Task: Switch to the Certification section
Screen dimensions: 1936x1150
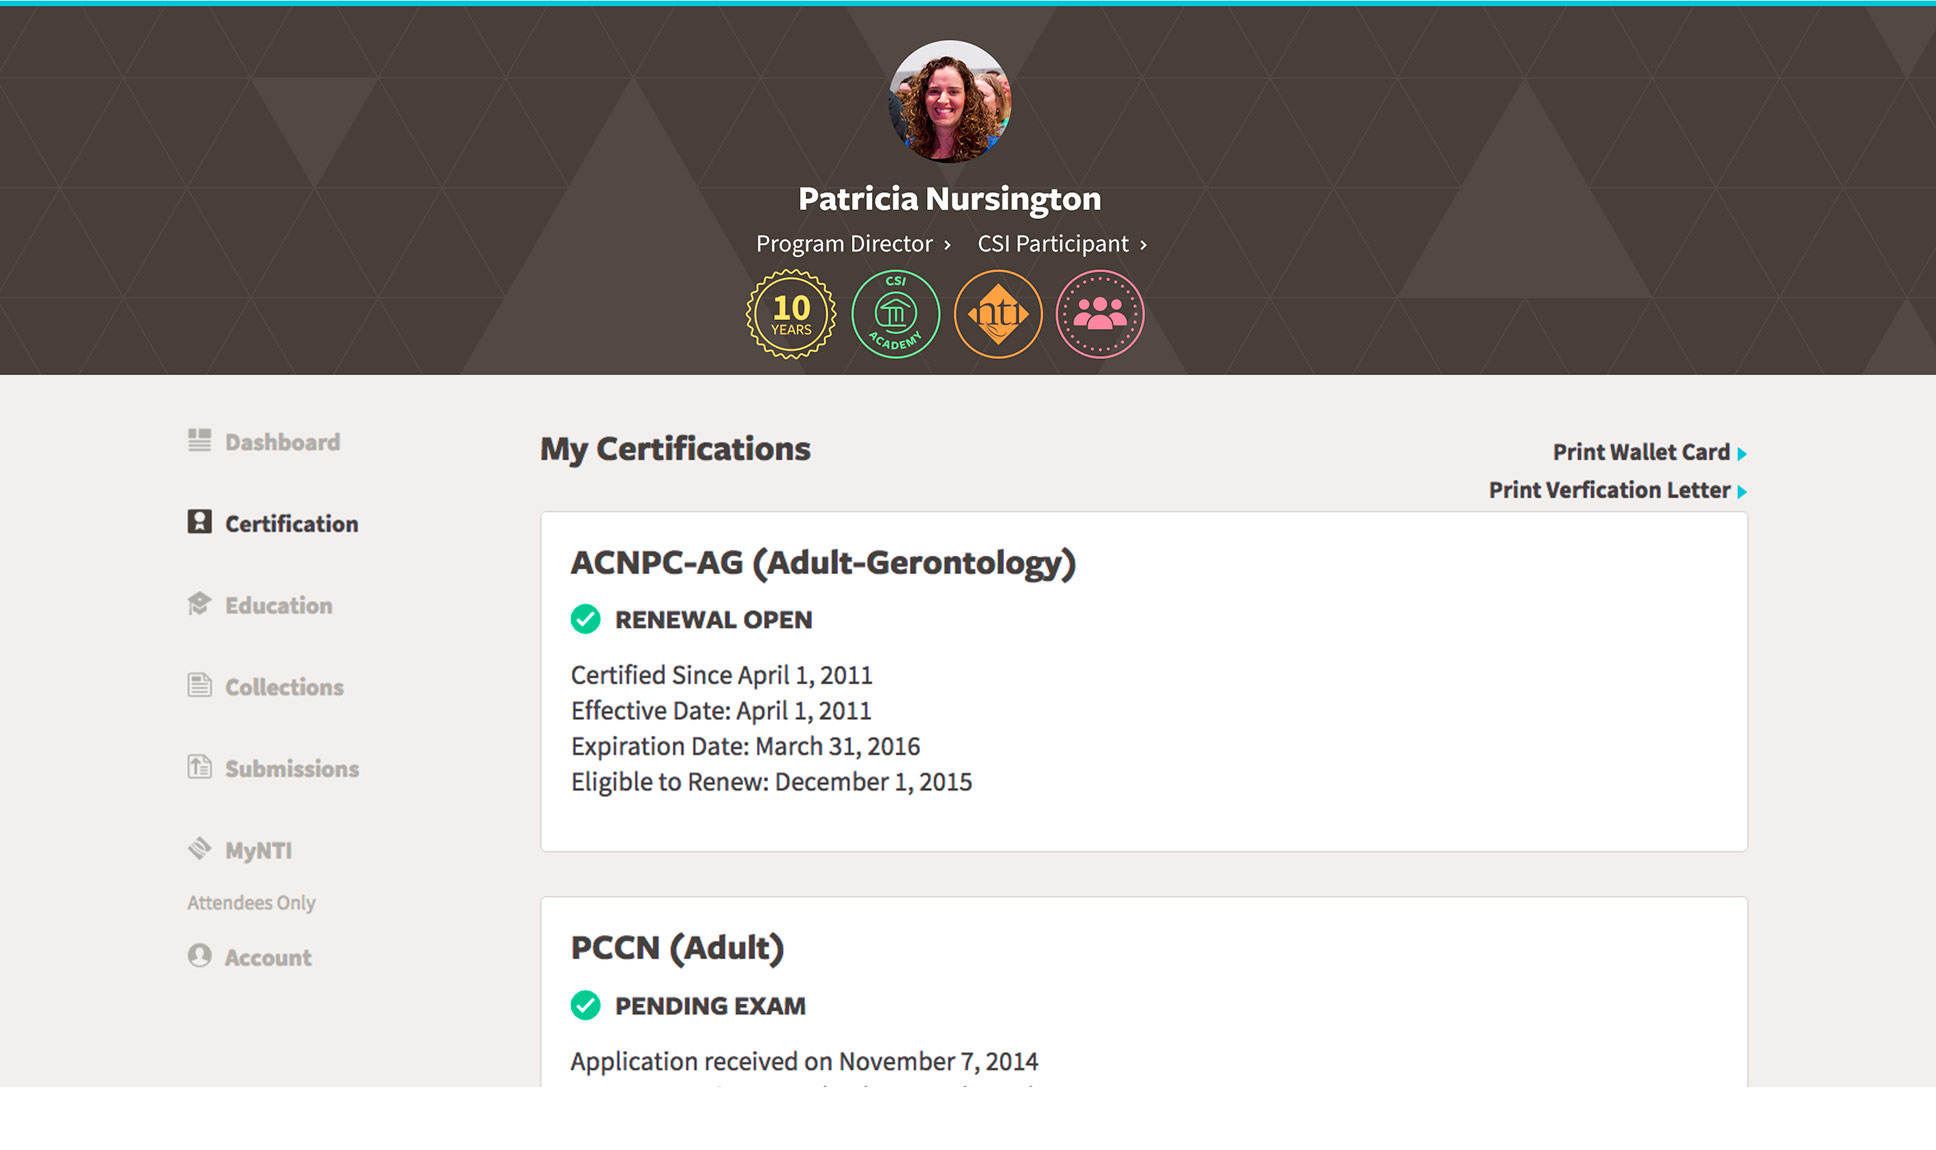Action: pyautogui.click(x=291, y=523)
